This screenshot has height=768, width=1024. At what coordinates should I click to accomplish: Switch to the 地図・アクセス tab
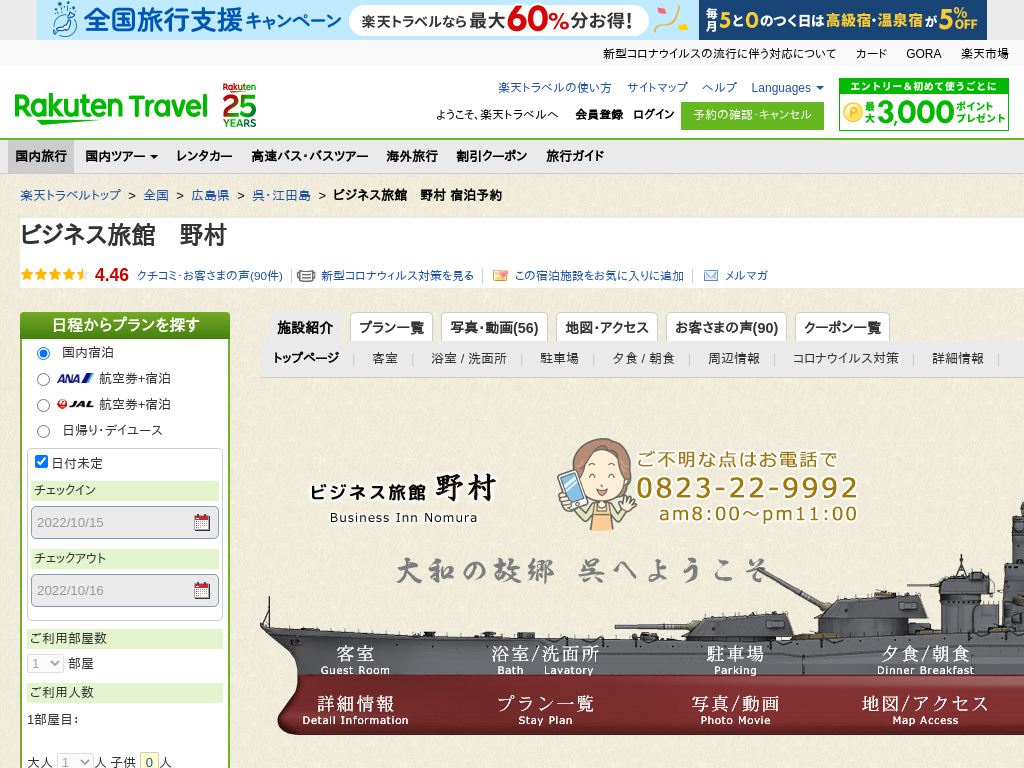pyautogui.click(x=607, y=327)
